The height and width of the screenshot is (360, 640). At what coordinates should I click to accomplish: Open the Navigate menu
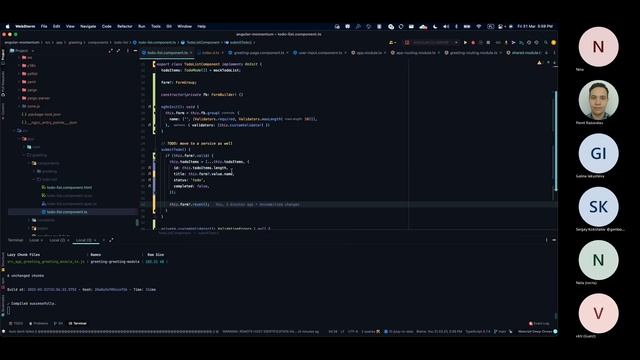click(x=88, y=27)
